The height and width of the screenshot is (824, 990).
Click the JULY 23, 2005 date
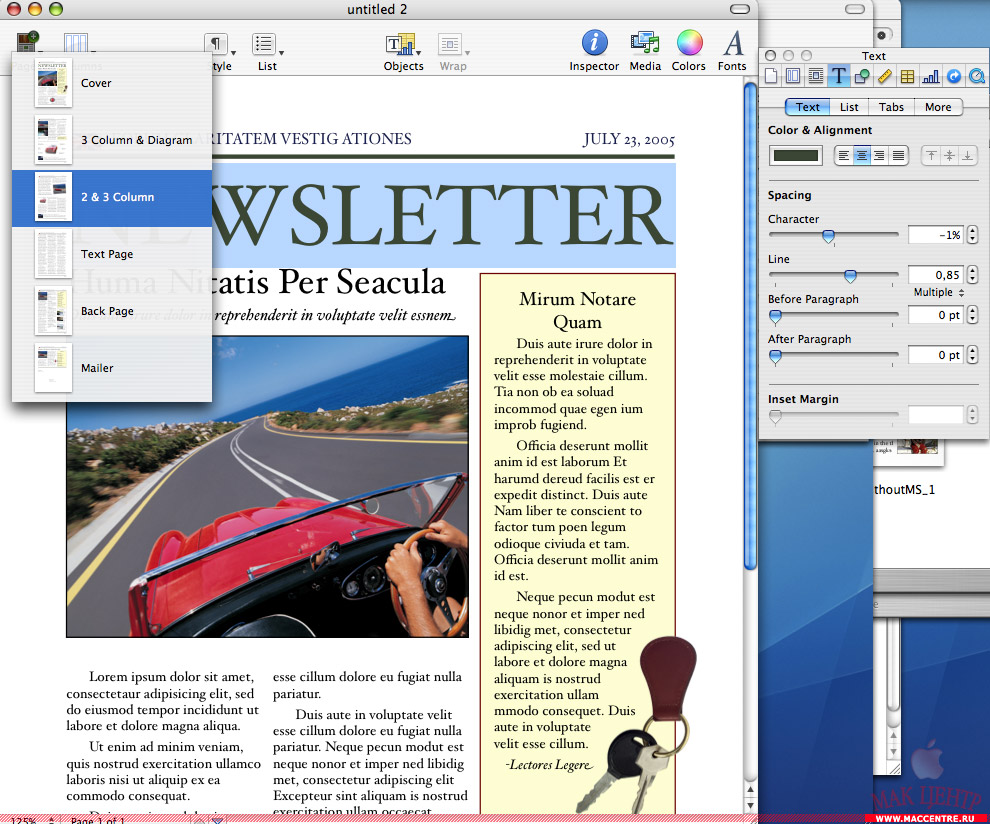tap(629, 140)
